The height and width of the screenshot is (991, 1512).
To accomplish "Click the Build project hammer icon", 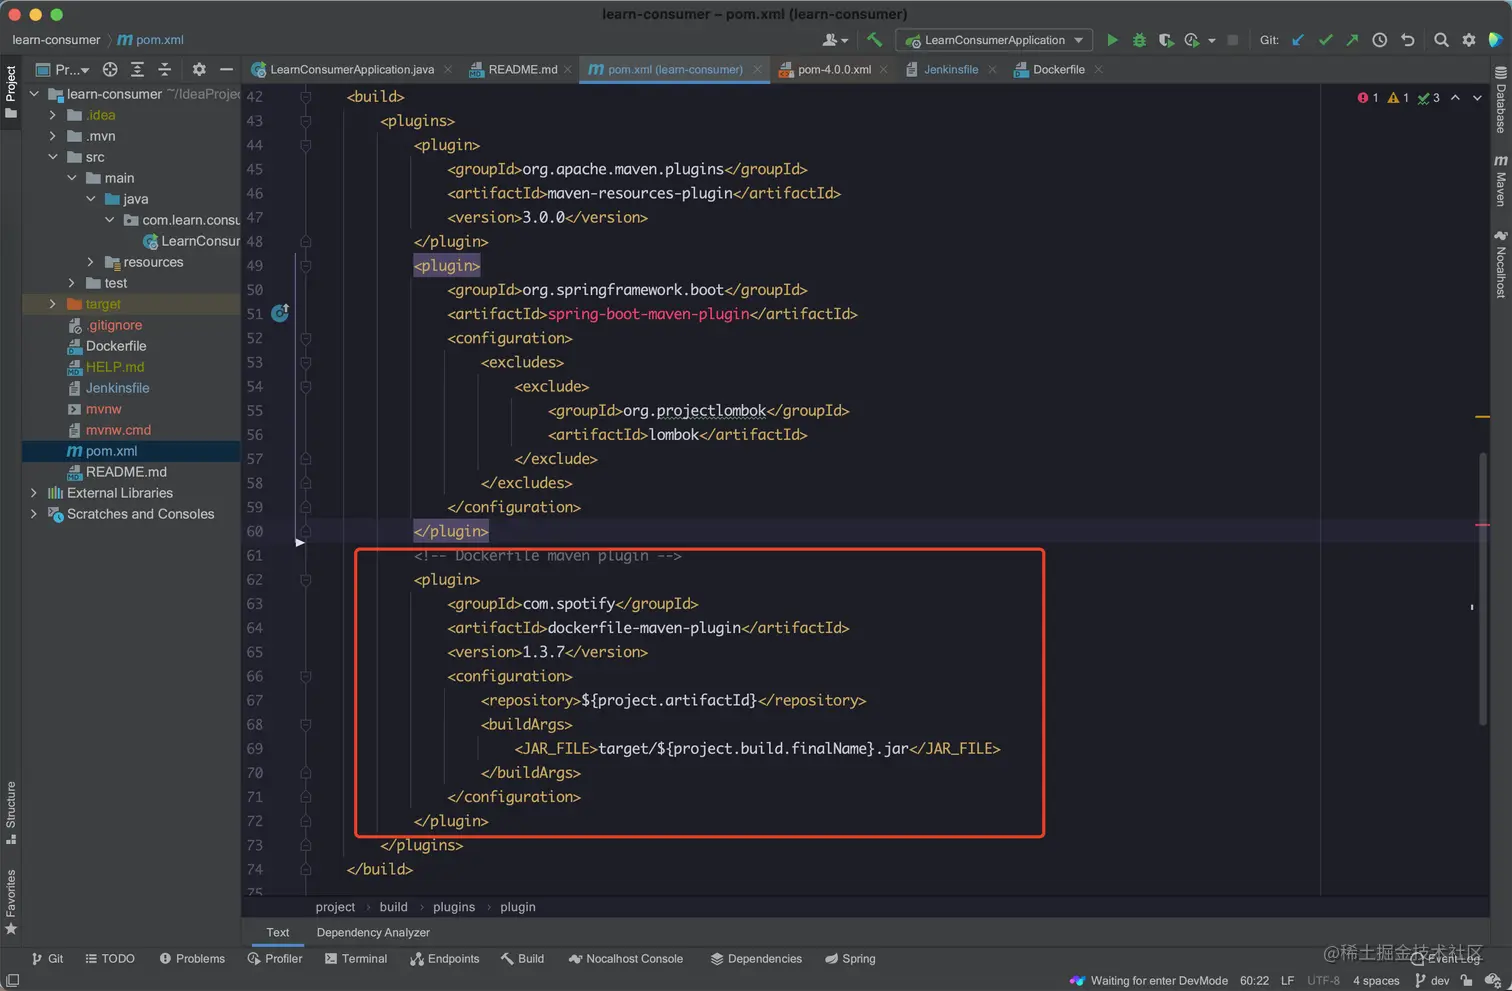I will pos(875,40).
